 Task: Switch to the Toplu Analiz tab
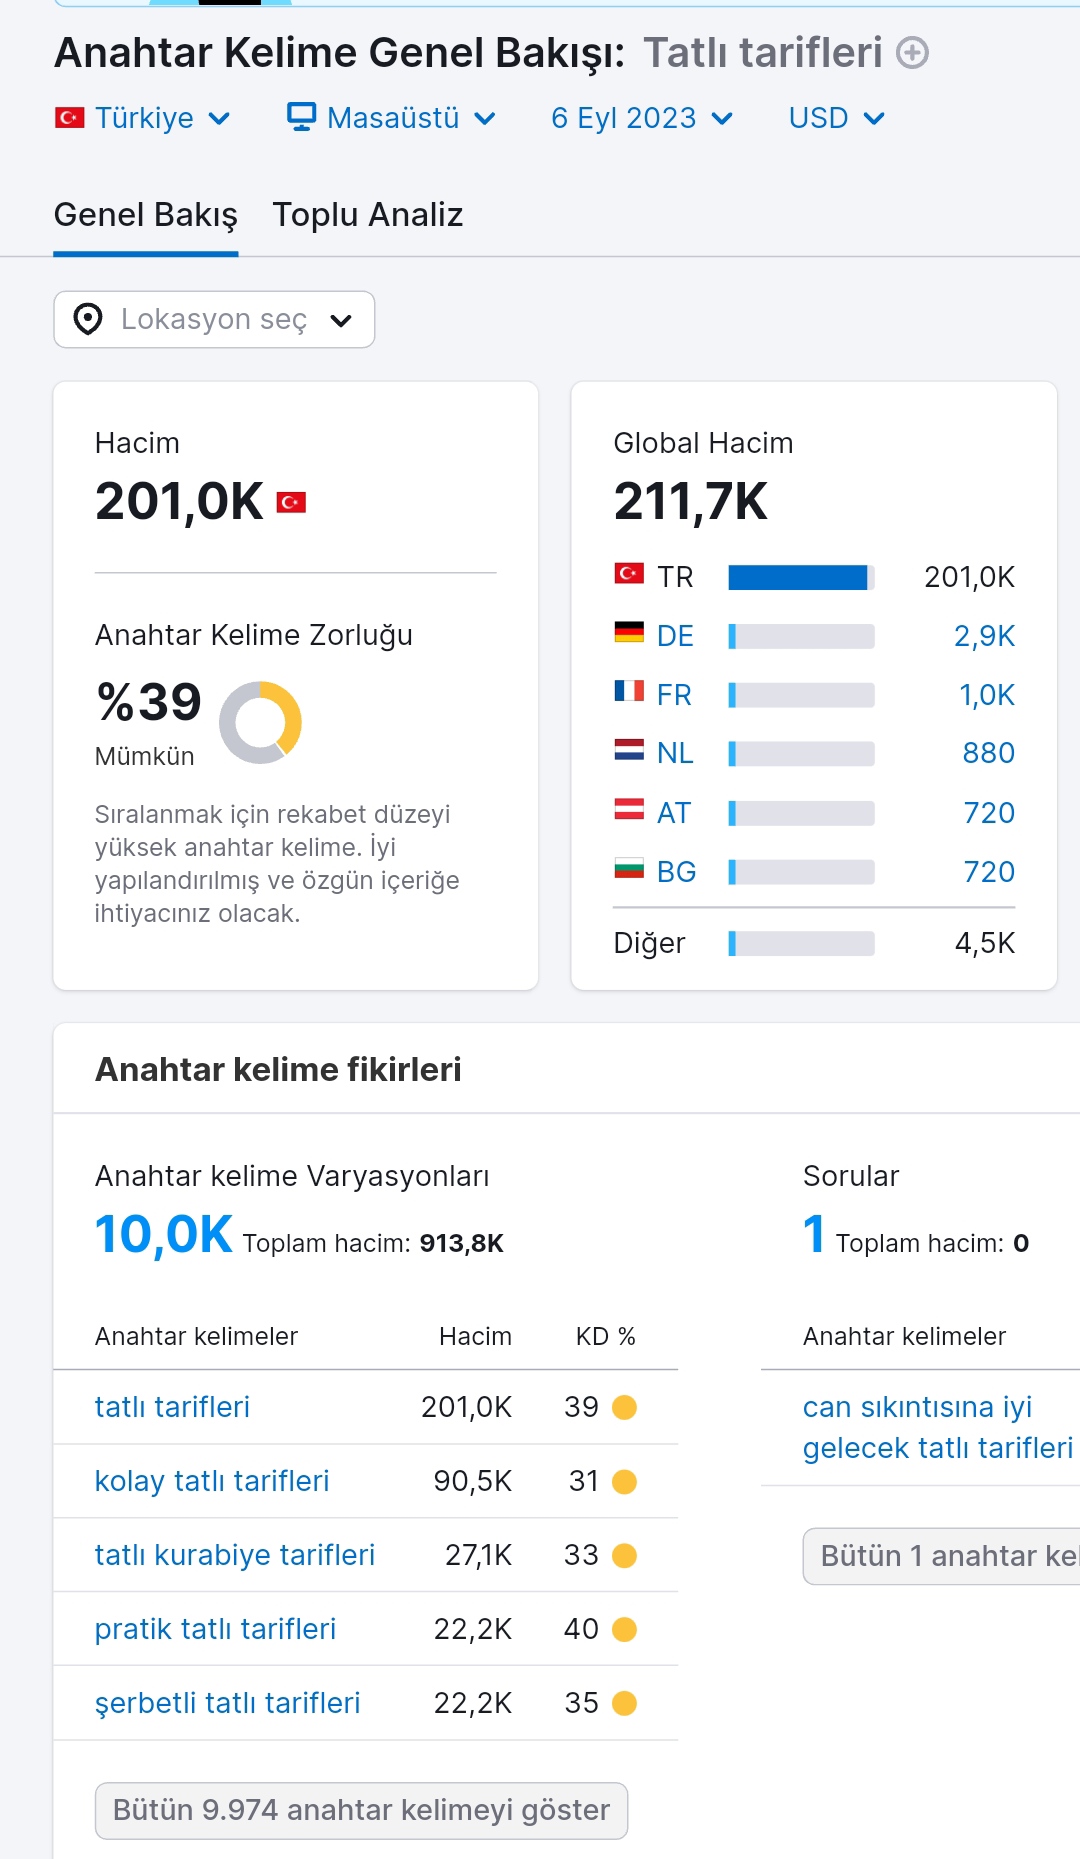tap(368, 215)
